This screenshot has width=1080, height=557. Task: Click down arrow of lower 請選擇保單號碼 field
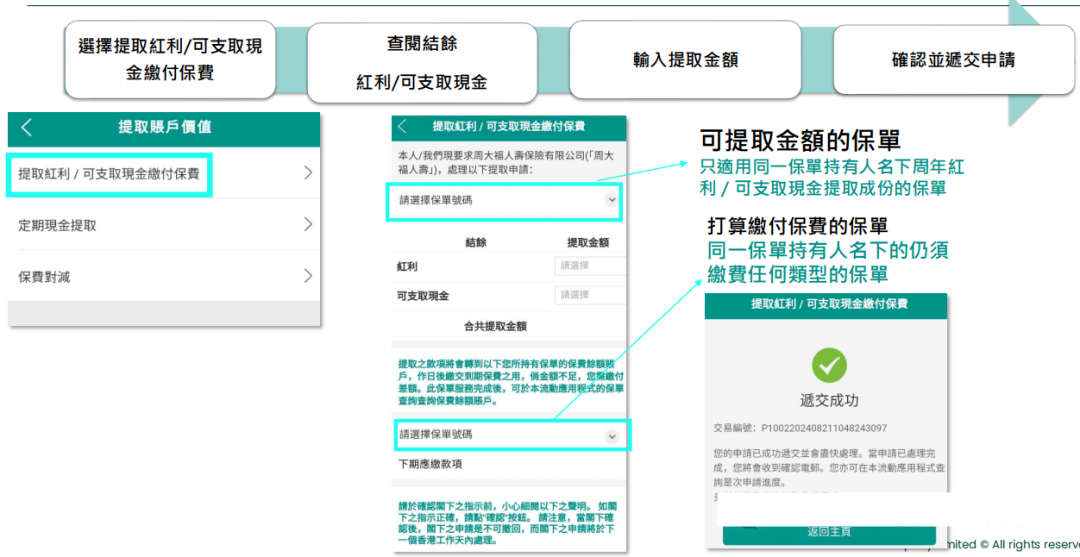(611, 436)
